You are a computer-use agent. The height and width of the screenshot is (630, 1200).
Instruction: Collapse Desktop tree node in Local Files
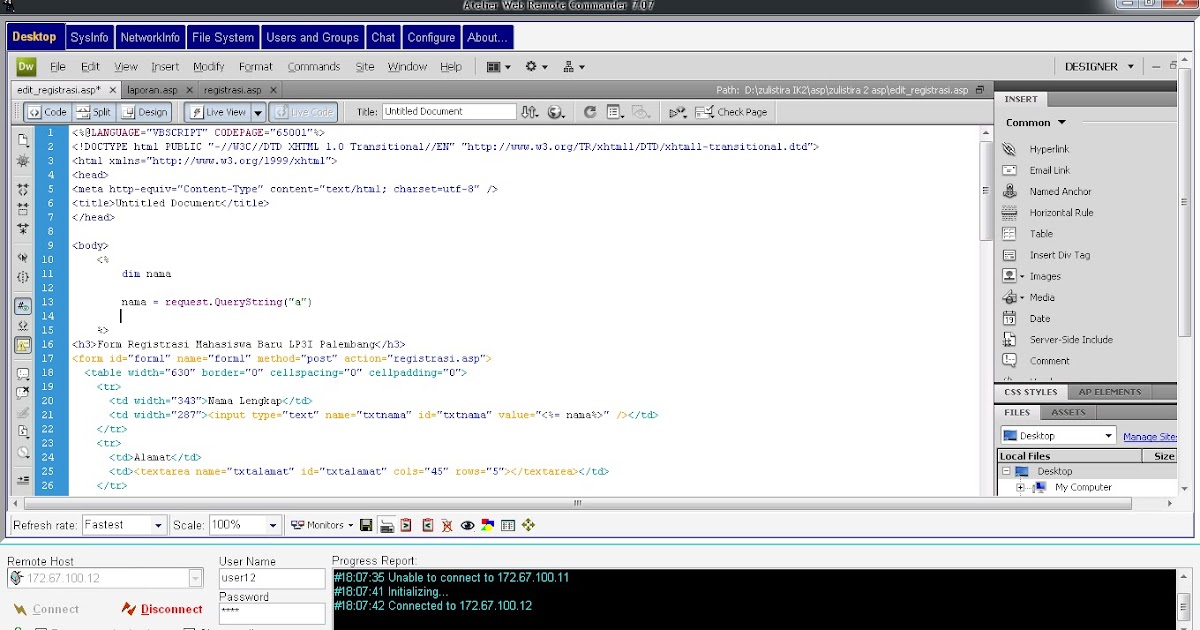click(1006, 472)
